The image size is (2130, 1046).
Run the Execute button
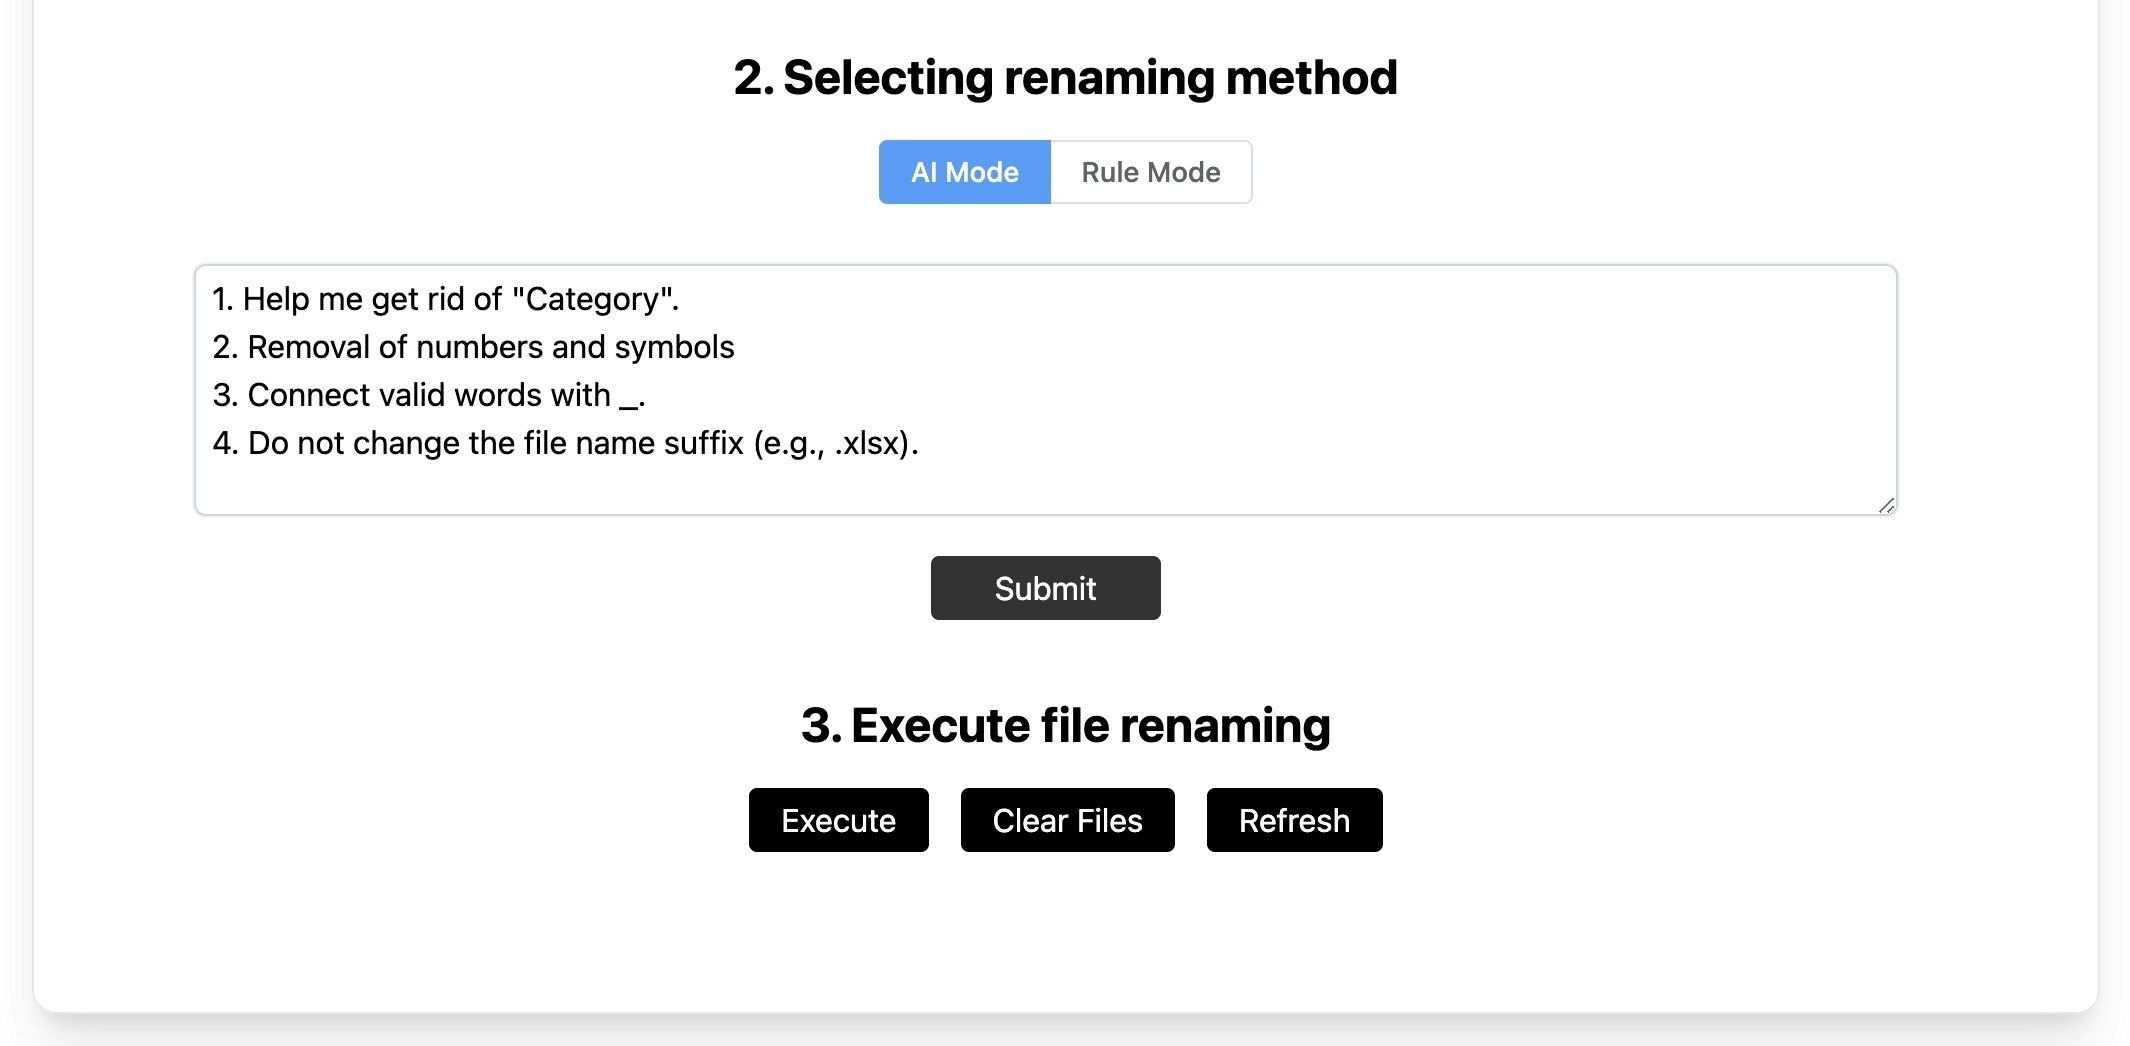pyautogui.click(x=838, y=820)
